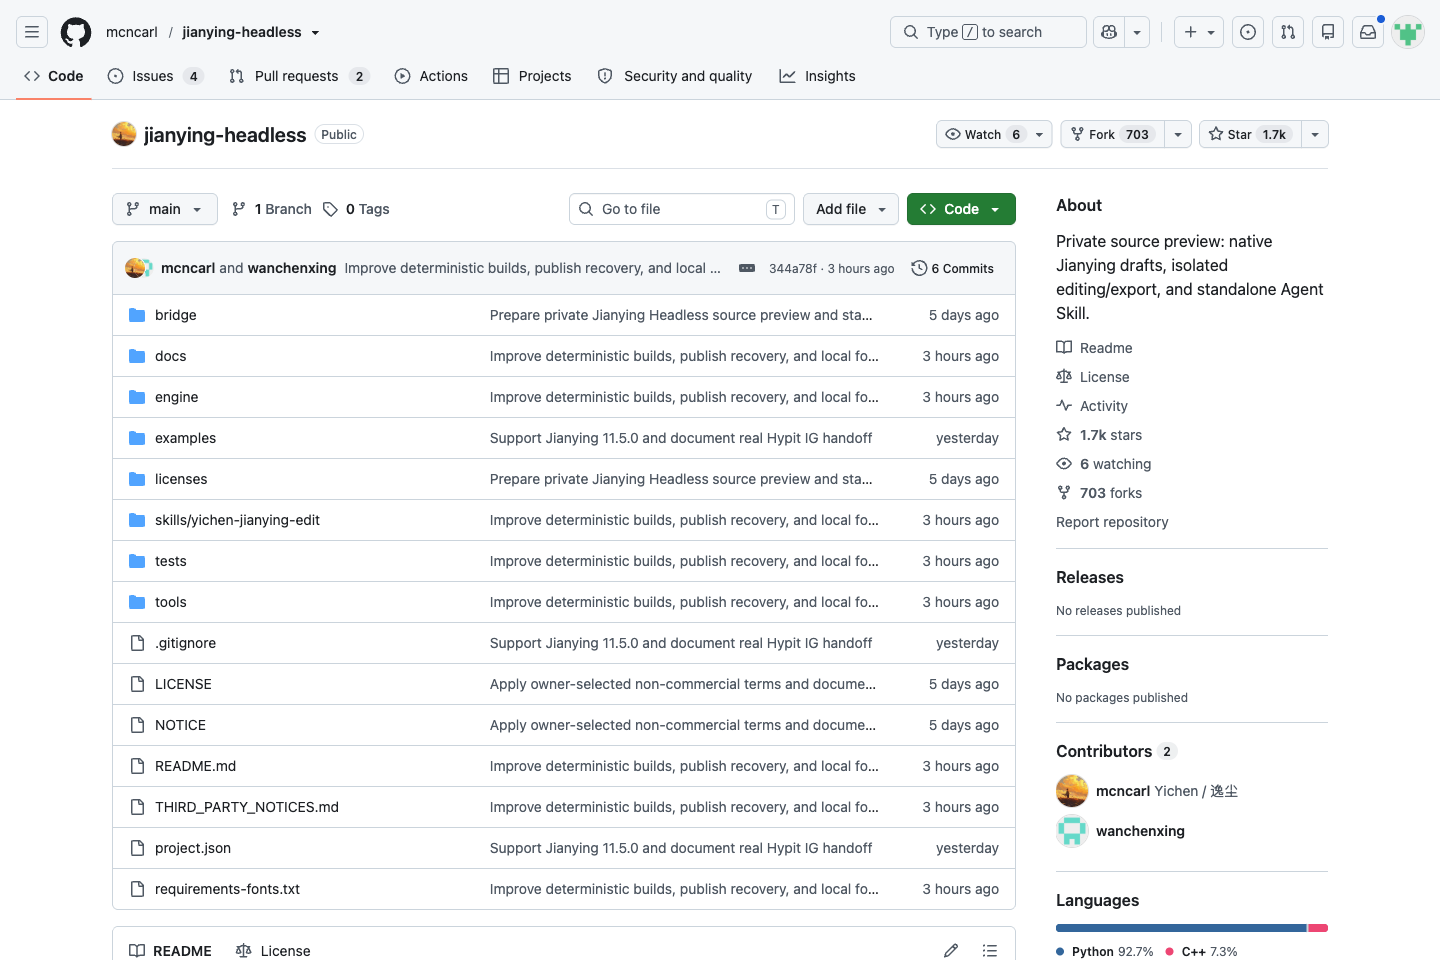Open the hamburger navigation menu
The image size is (1440, 960).
[32, 32]
